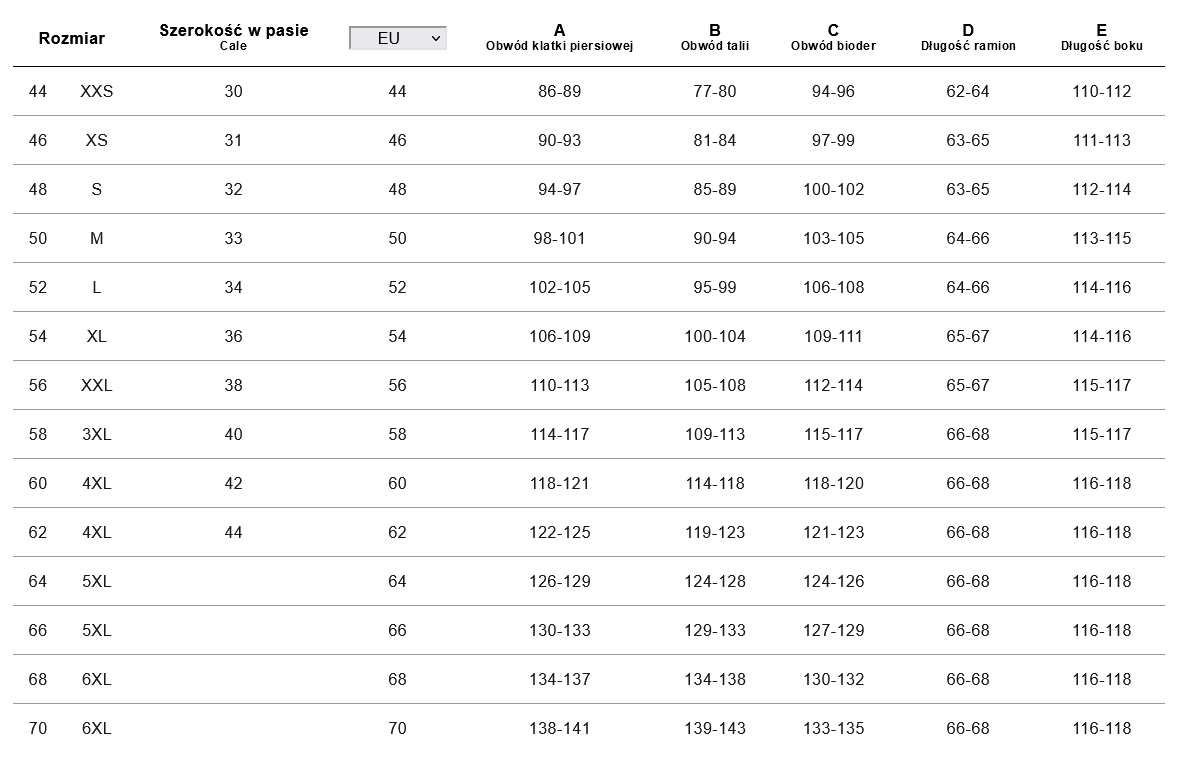The height and width of the screenshot is (758, 1181).
Task: Click the Rozmiar column header
Action: click(71, 39)
